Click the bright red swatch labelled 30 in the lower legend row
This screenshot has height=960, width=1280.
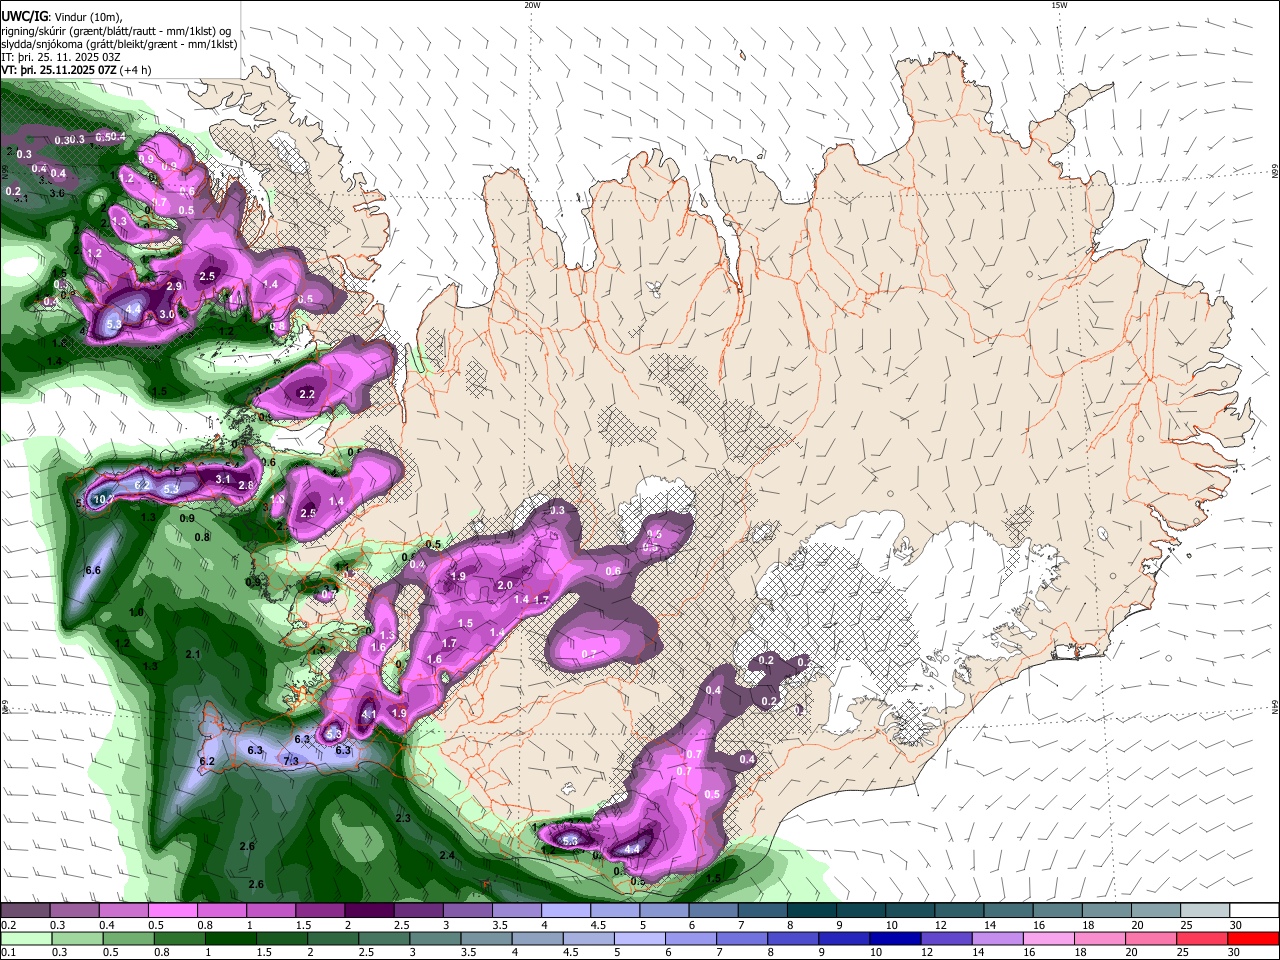click(x=1253, y=939)
